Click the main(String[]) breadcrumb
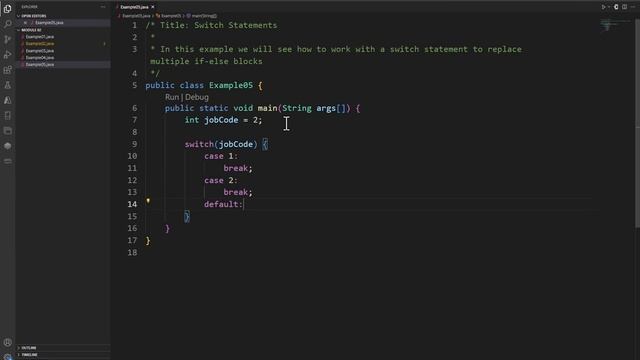 click(203, 16)
